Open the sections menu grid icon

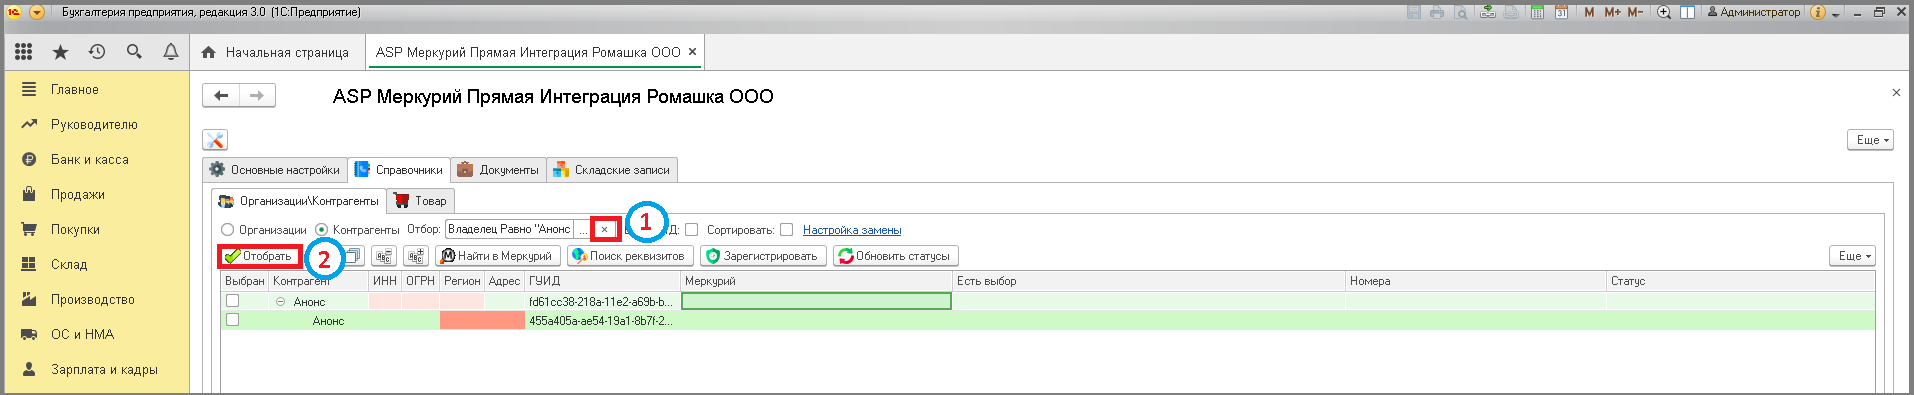[23, 52]
